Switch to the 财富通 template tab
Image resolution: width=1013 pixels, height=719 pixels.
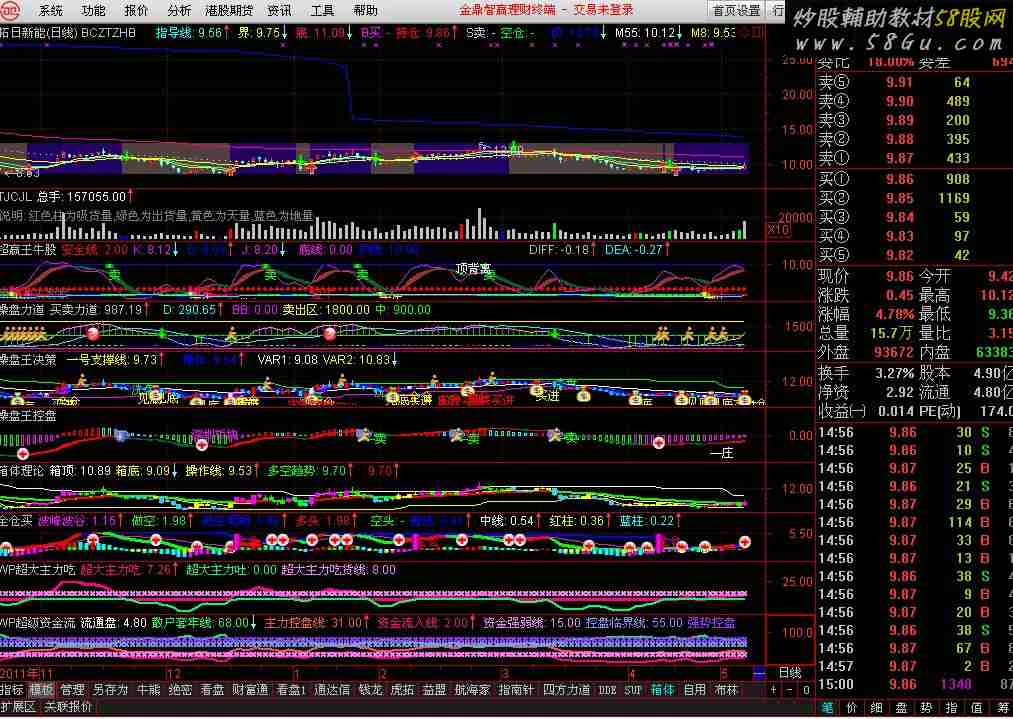250,690
